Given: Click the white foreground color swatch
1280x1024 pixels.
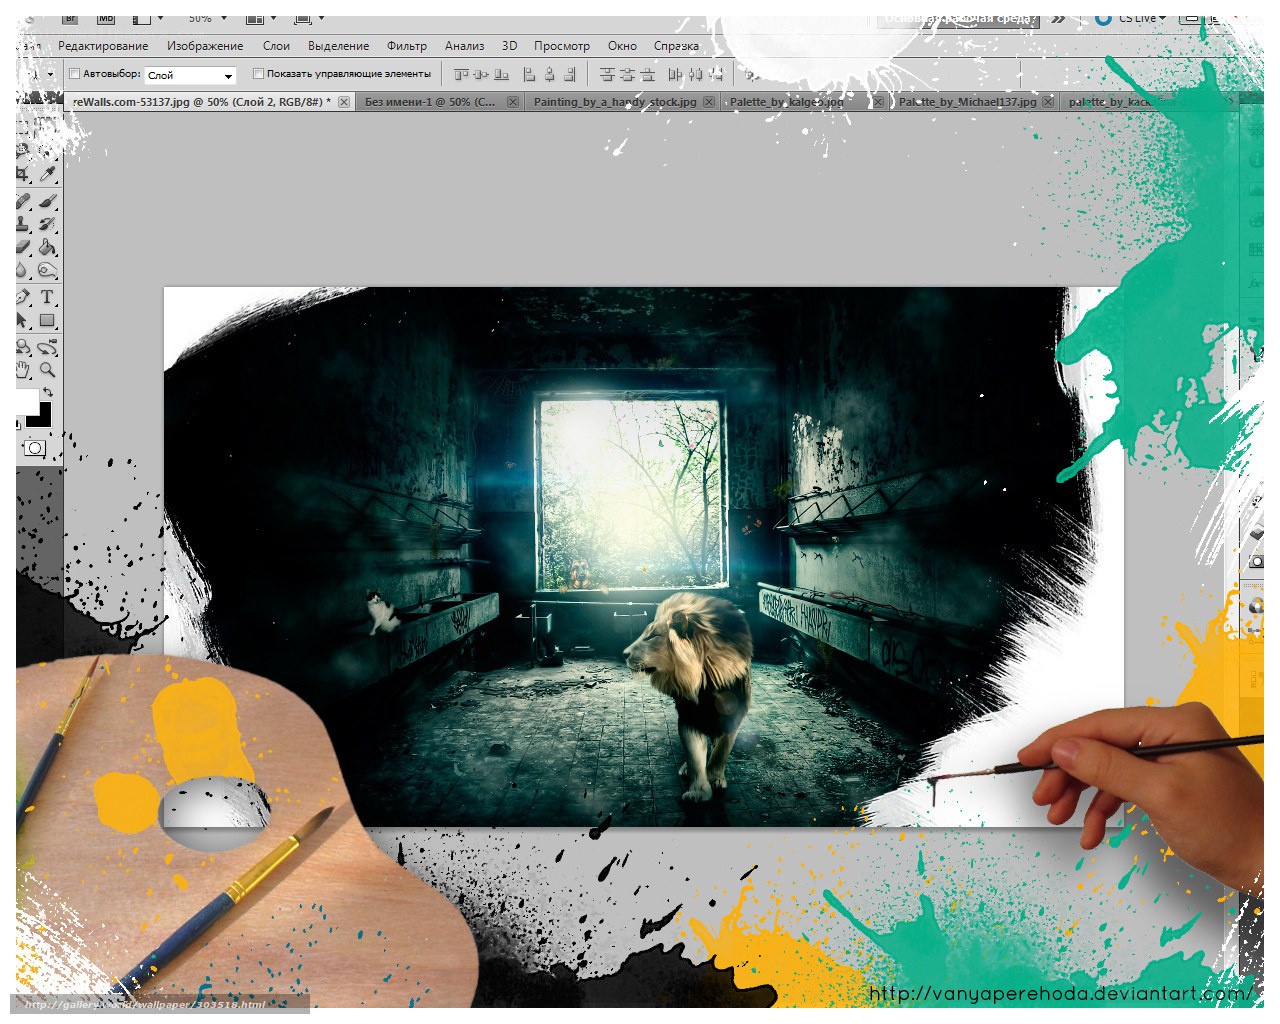Looking at the screenshot, I should tap(25, 401).
